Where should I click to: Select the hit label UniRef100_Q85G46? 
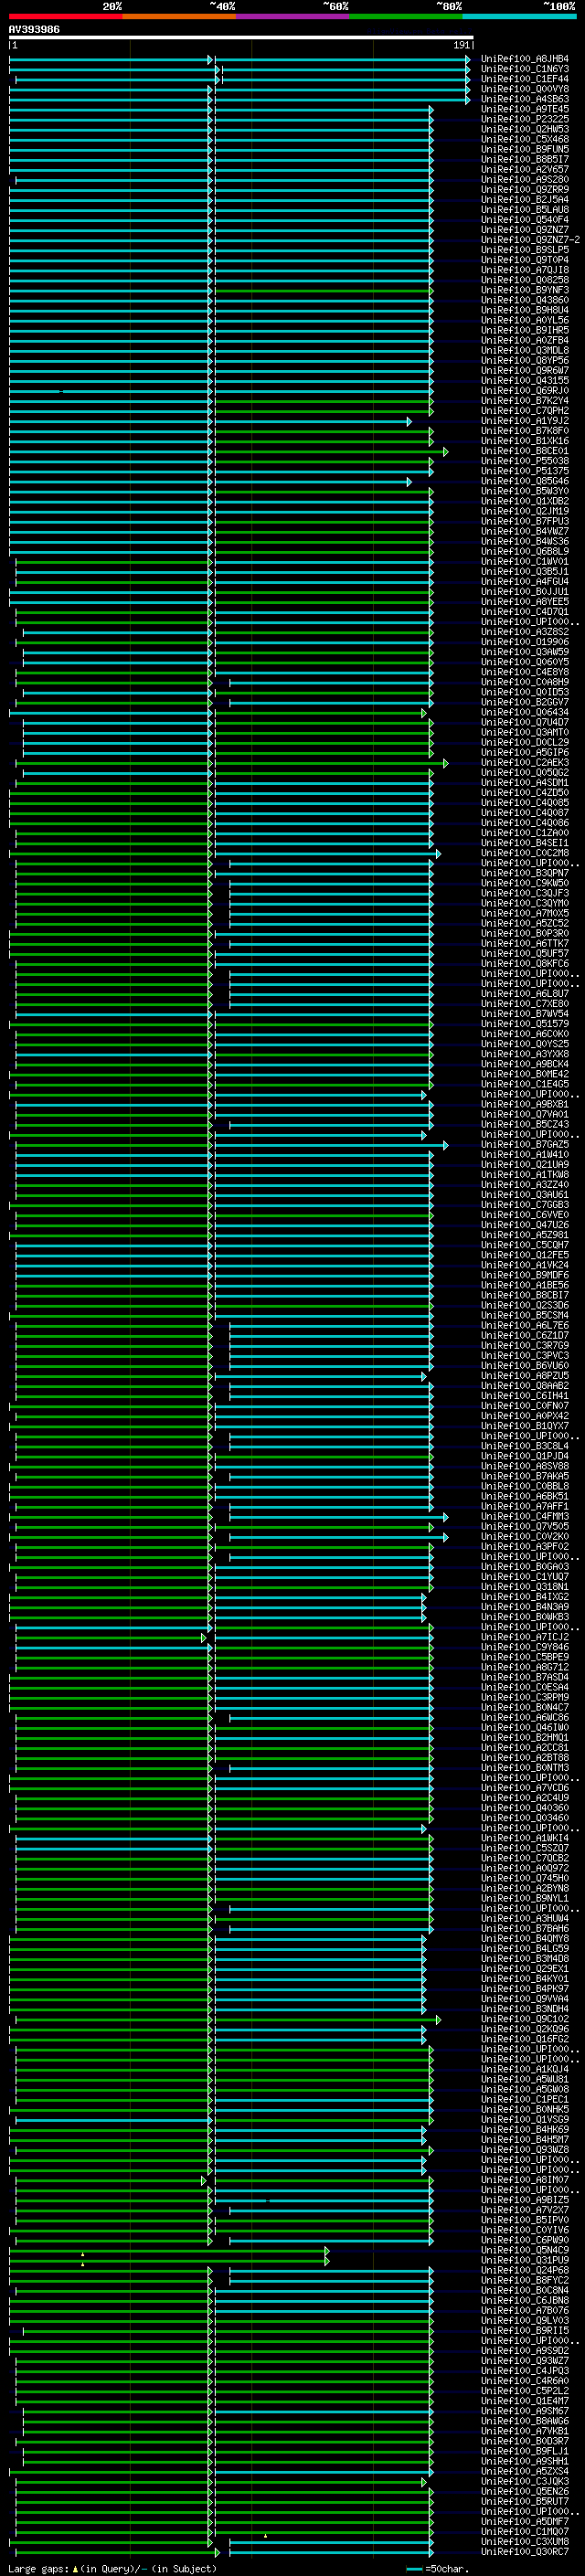click(x=525, y=481)
